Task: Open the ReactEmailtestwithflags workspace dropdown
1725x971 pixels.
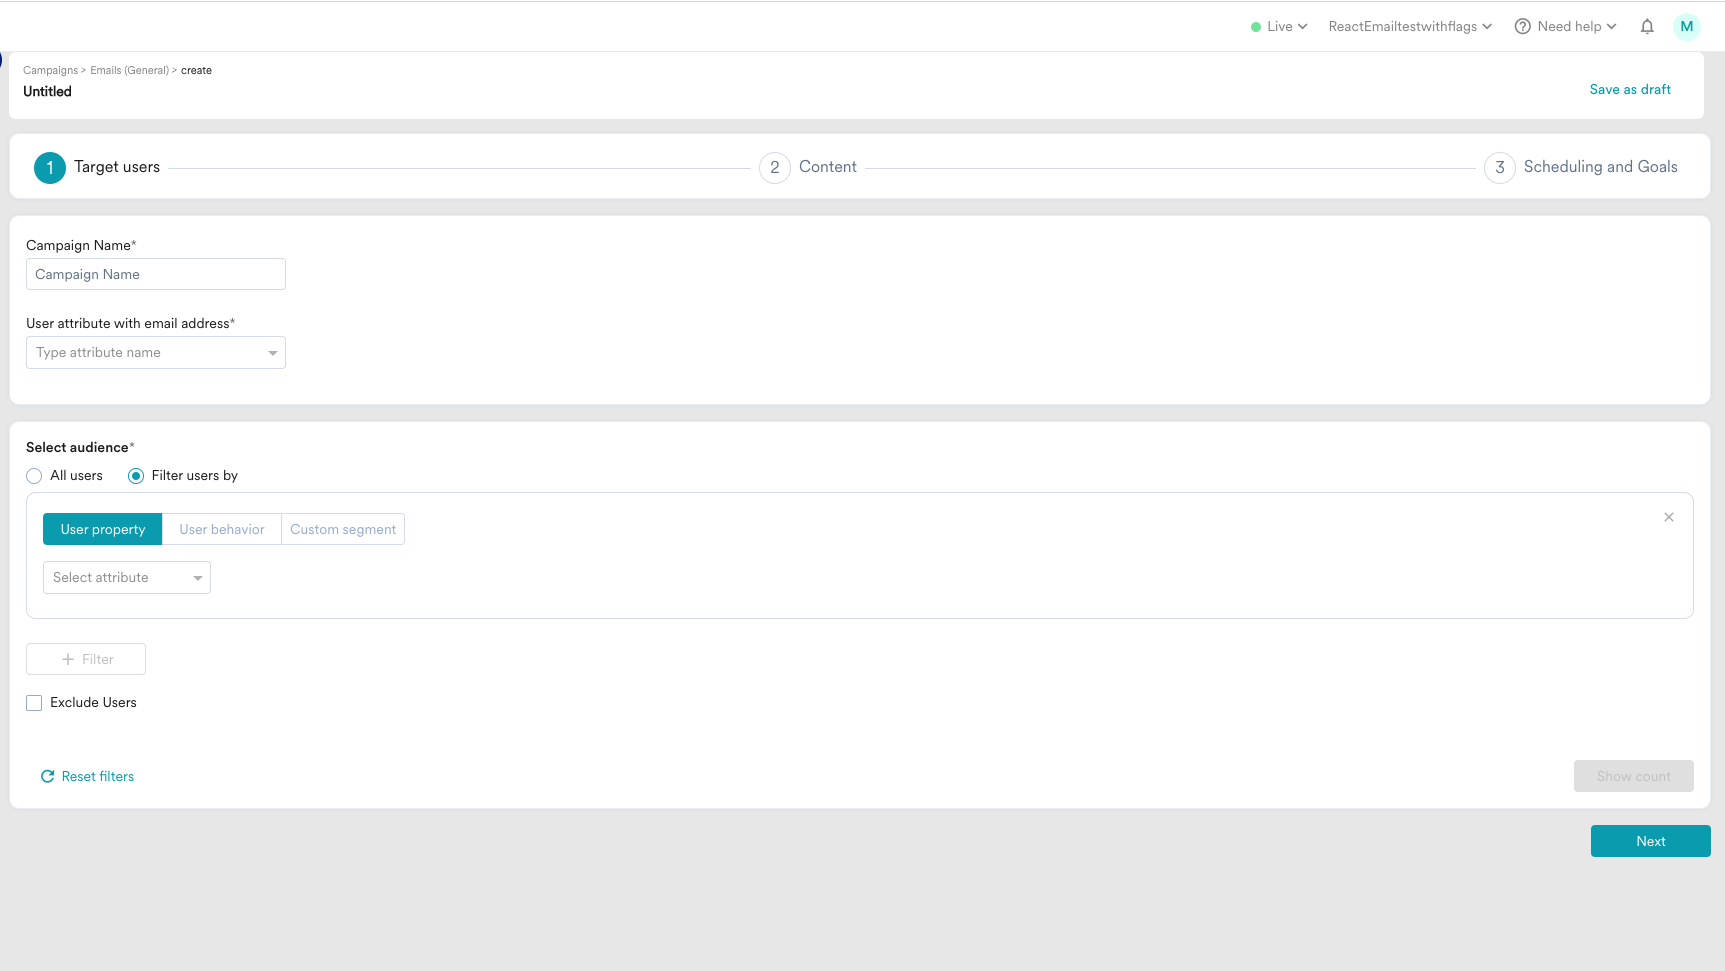Action: point(1410,27)
